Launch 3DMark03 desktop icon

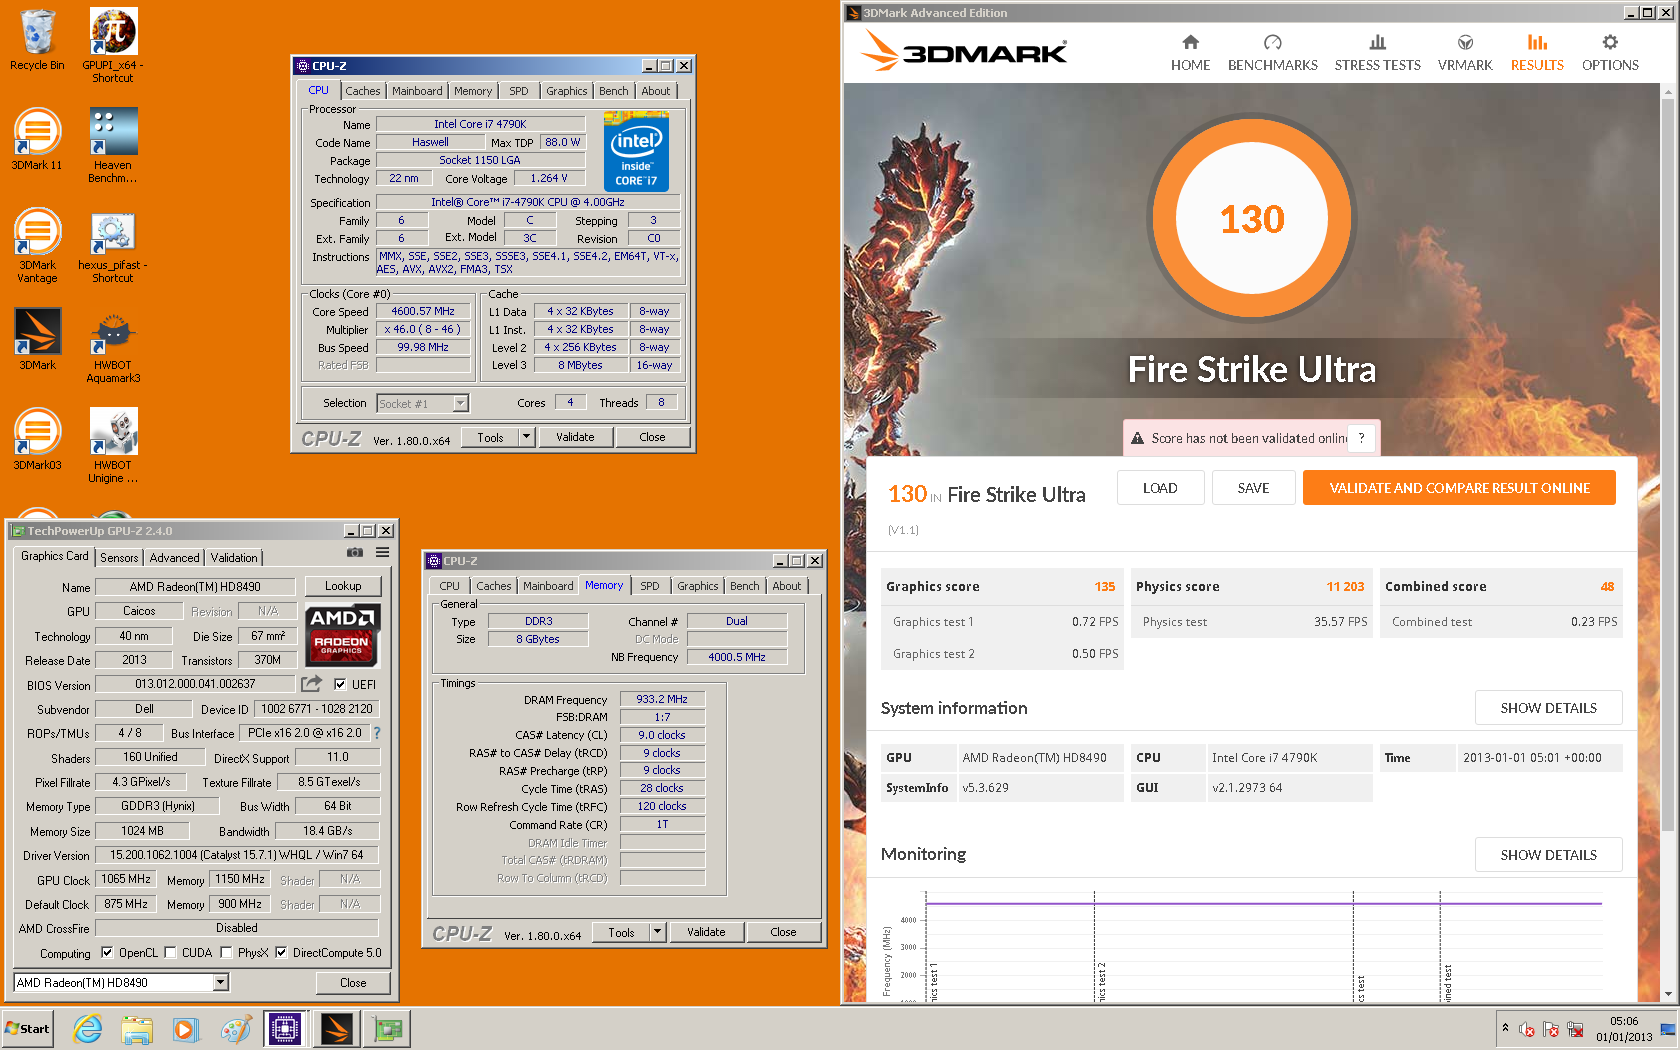37,440
